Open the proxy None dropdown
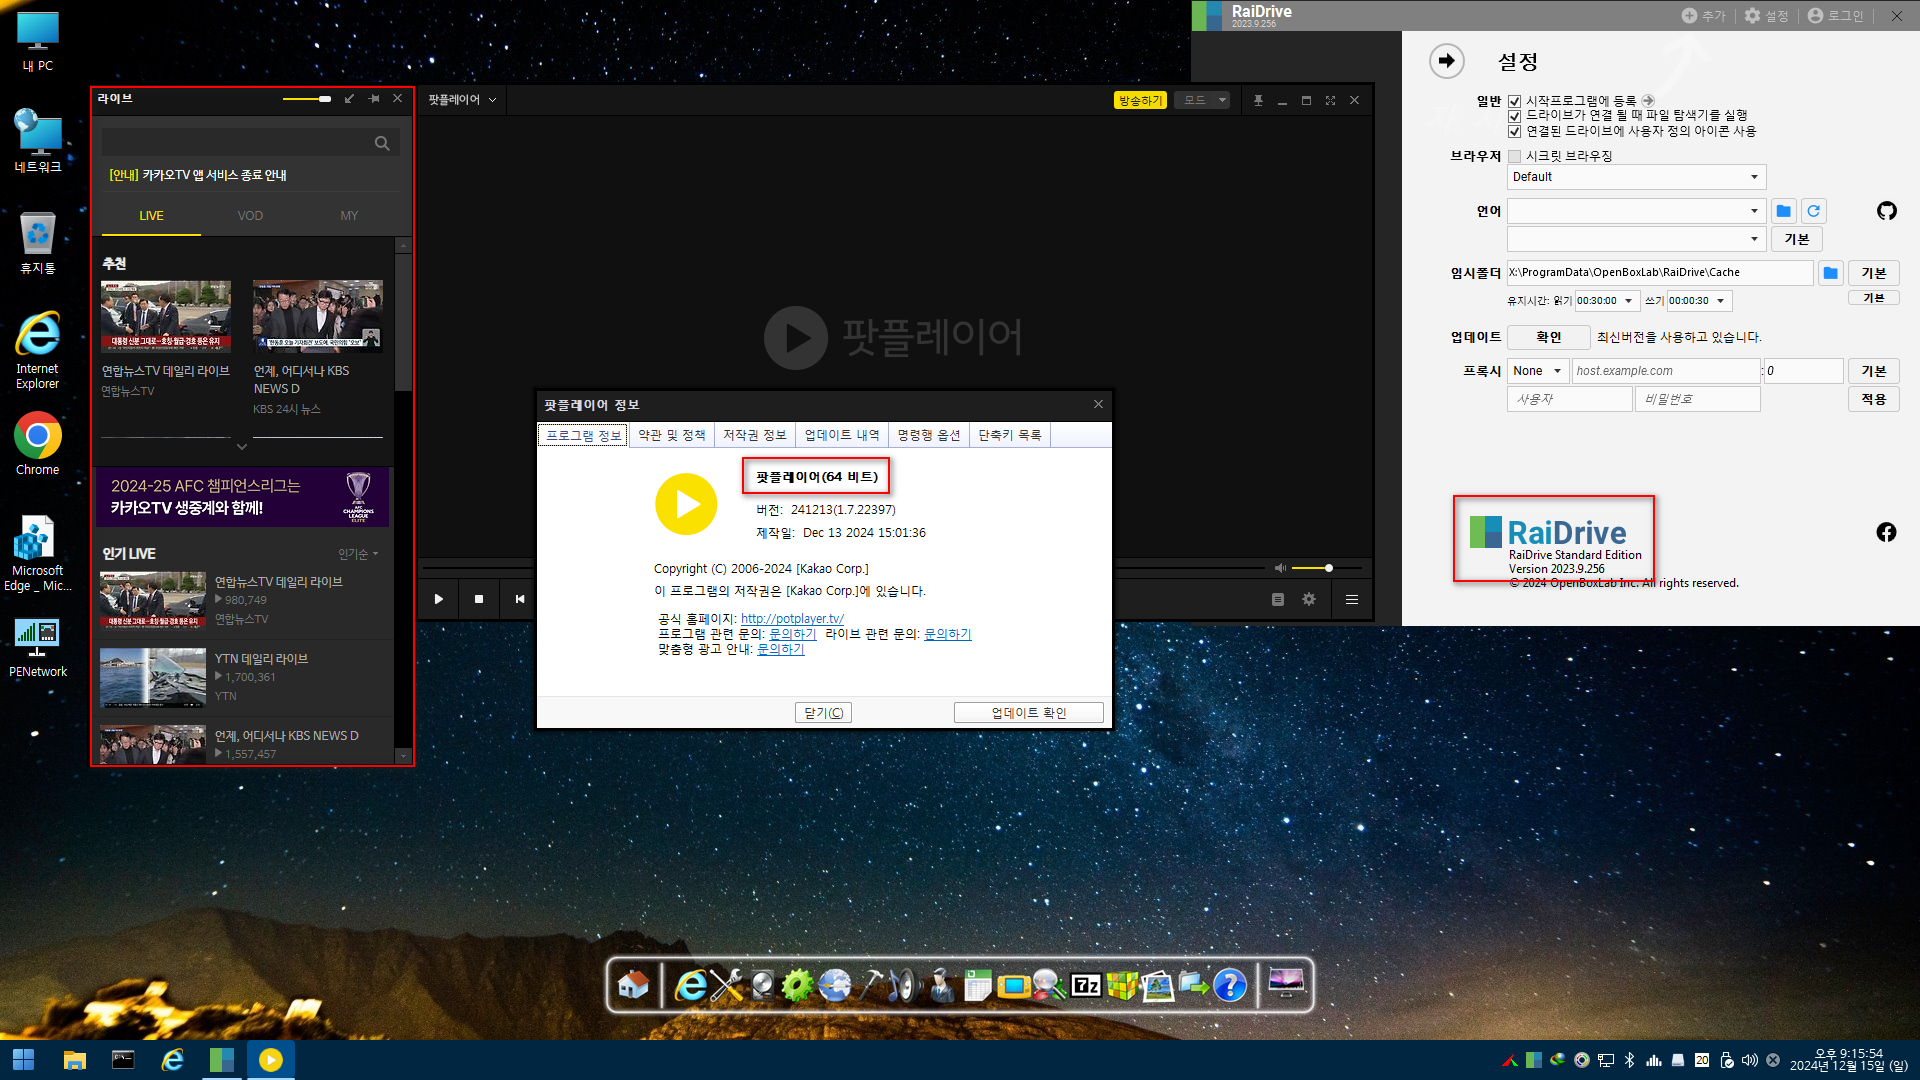Screen dimensions: 1920x1080 tap(1537, 371)
